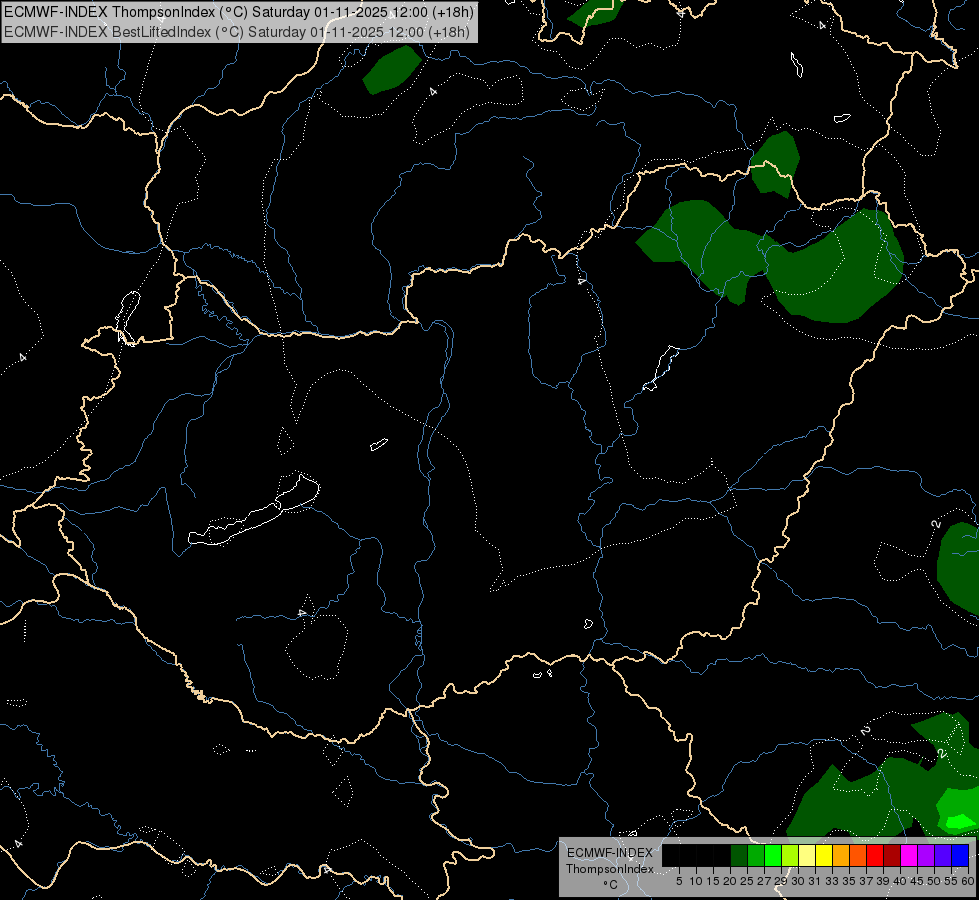Image resolution: width=979 pixels, height=900 pixels.
Task: Click legend scale value "55"
Action: click(x=951, y=881)
